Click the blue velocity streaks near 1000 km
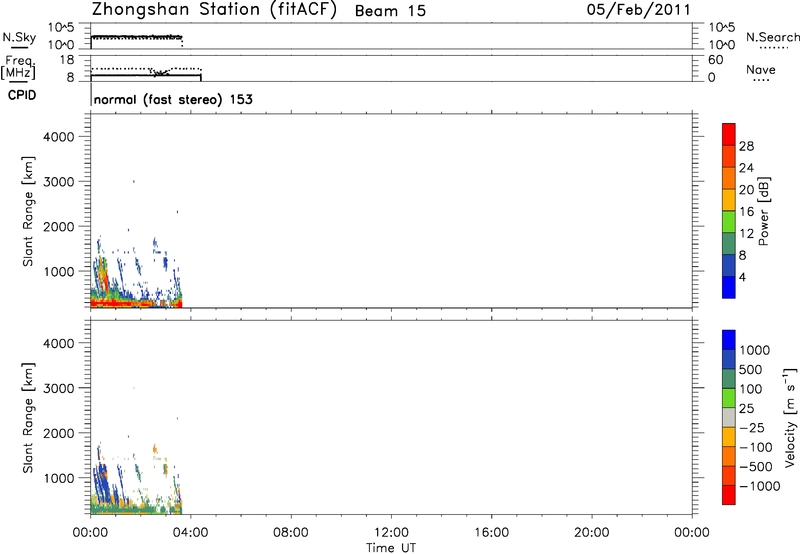800x554 pixels. 103,485
